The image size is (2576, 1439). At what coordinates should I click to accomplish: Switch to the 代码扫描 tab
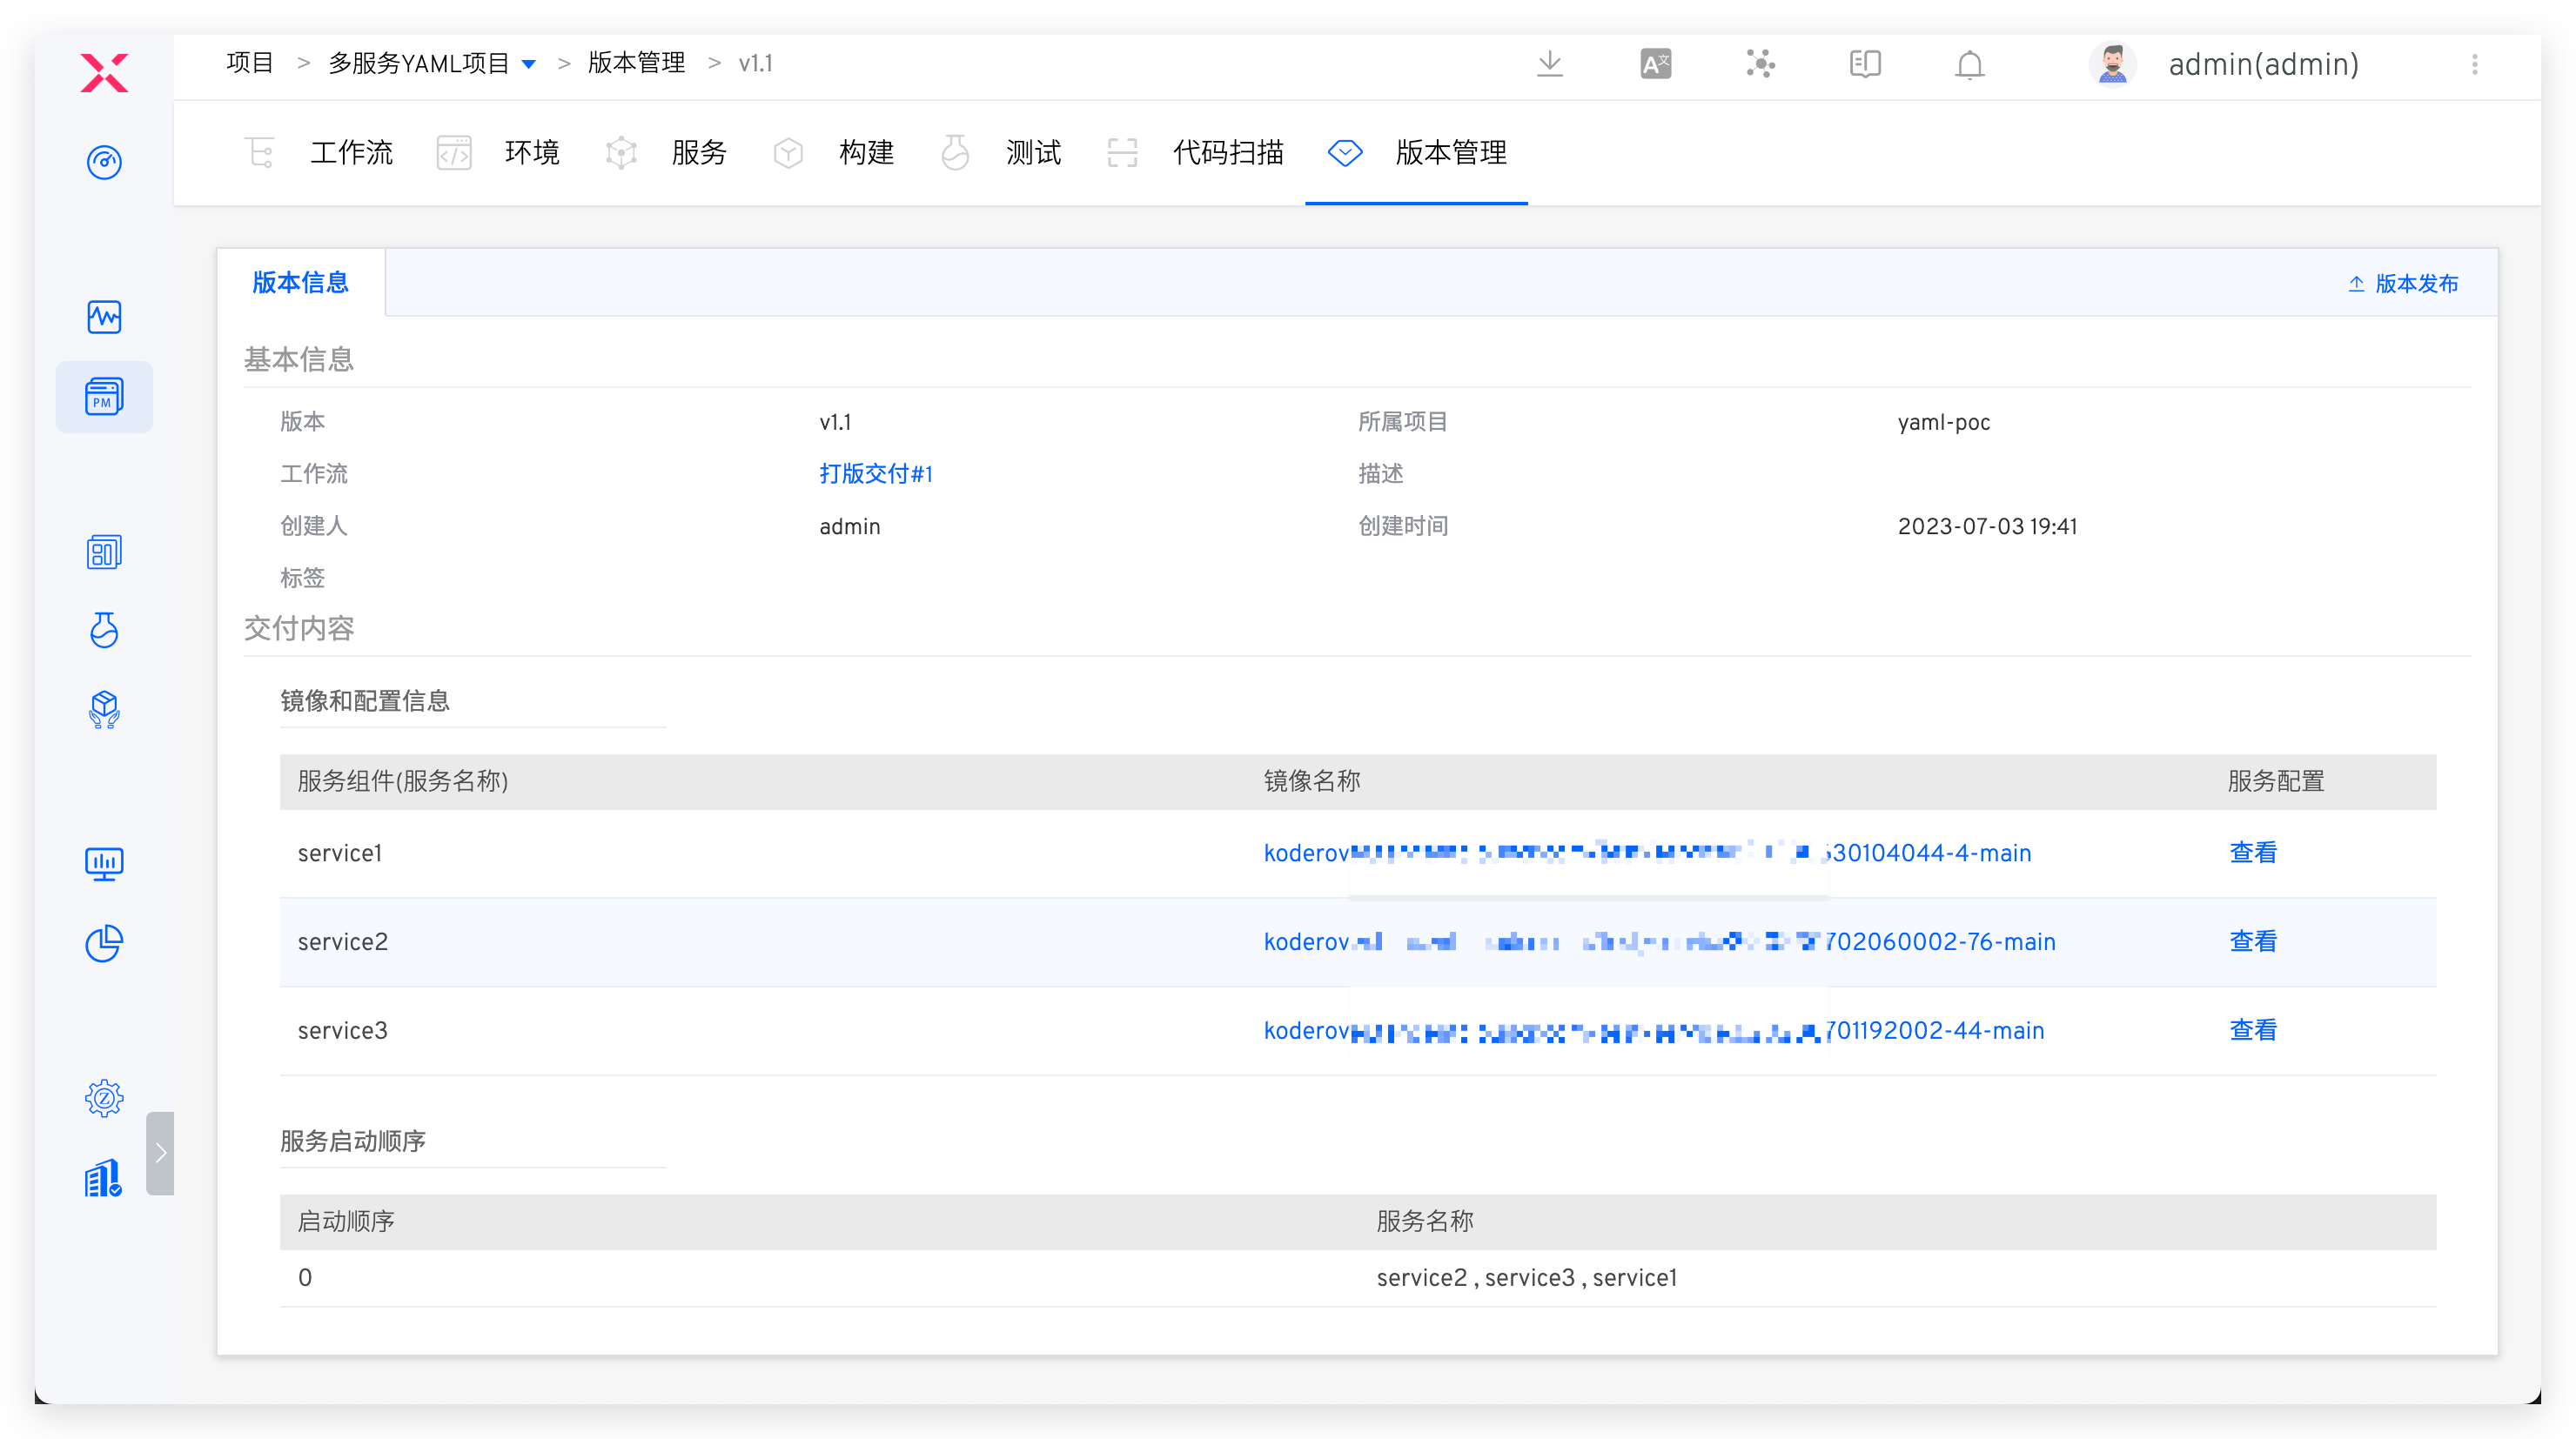1227,153
